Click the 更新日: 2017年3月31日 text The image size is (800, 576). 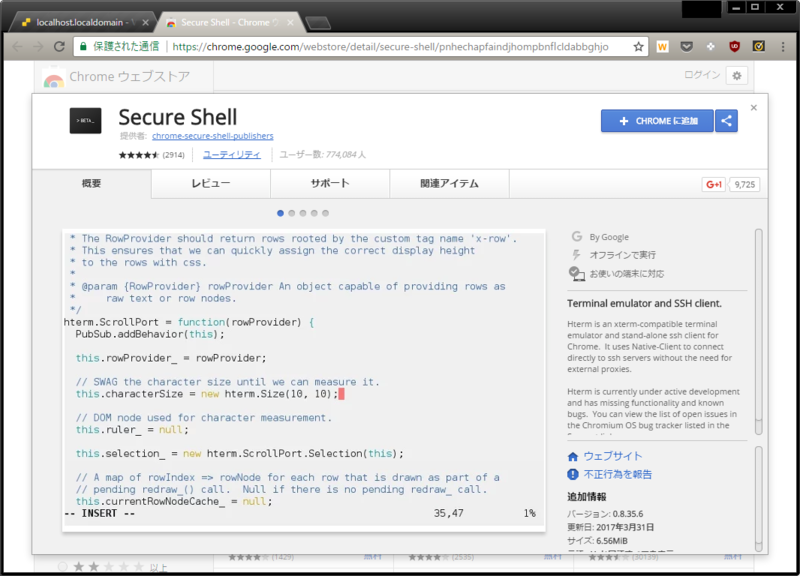point(611,528)
